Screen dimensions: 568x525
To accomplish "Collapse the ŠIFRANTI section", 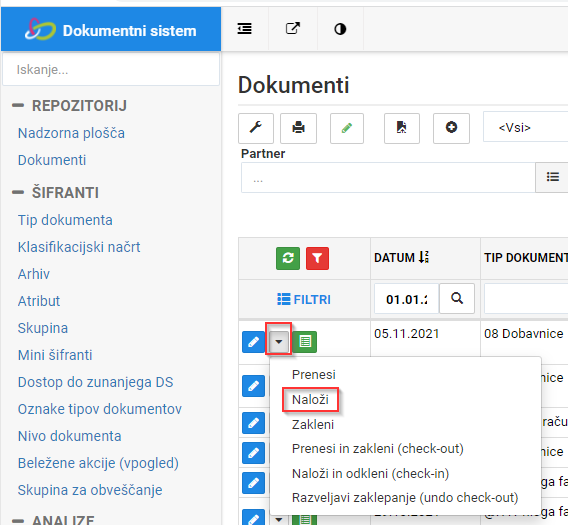I will (18, 192).
